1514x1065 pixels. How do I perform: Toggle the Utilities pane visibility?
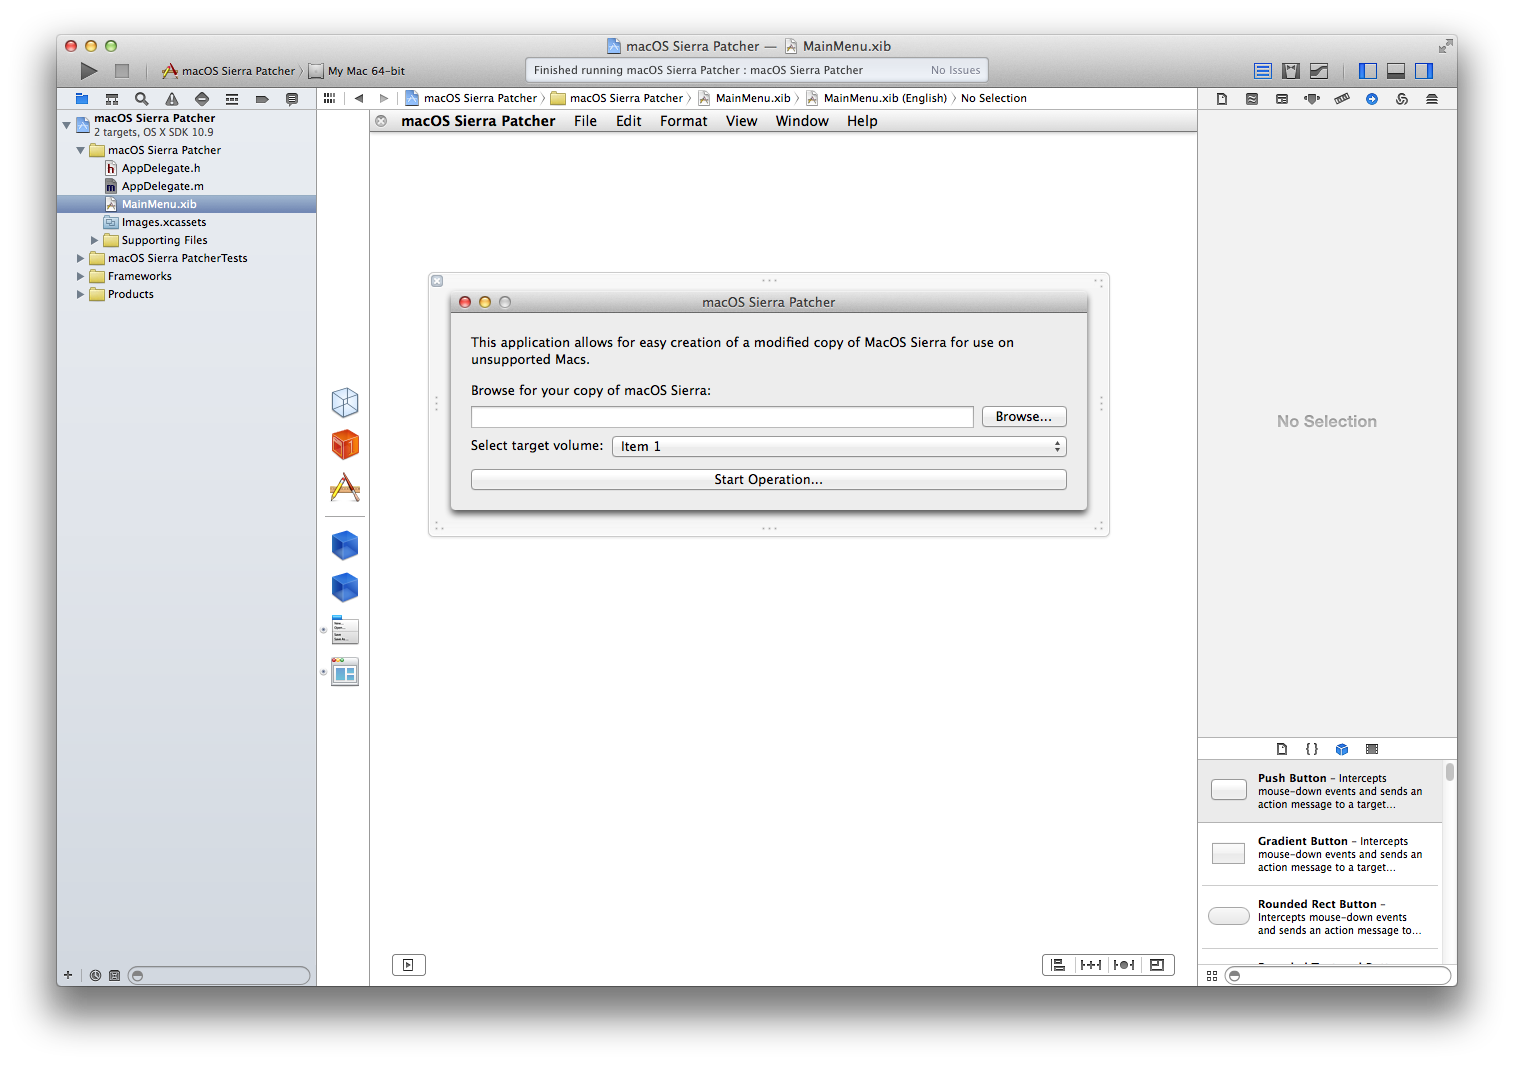1424,71
